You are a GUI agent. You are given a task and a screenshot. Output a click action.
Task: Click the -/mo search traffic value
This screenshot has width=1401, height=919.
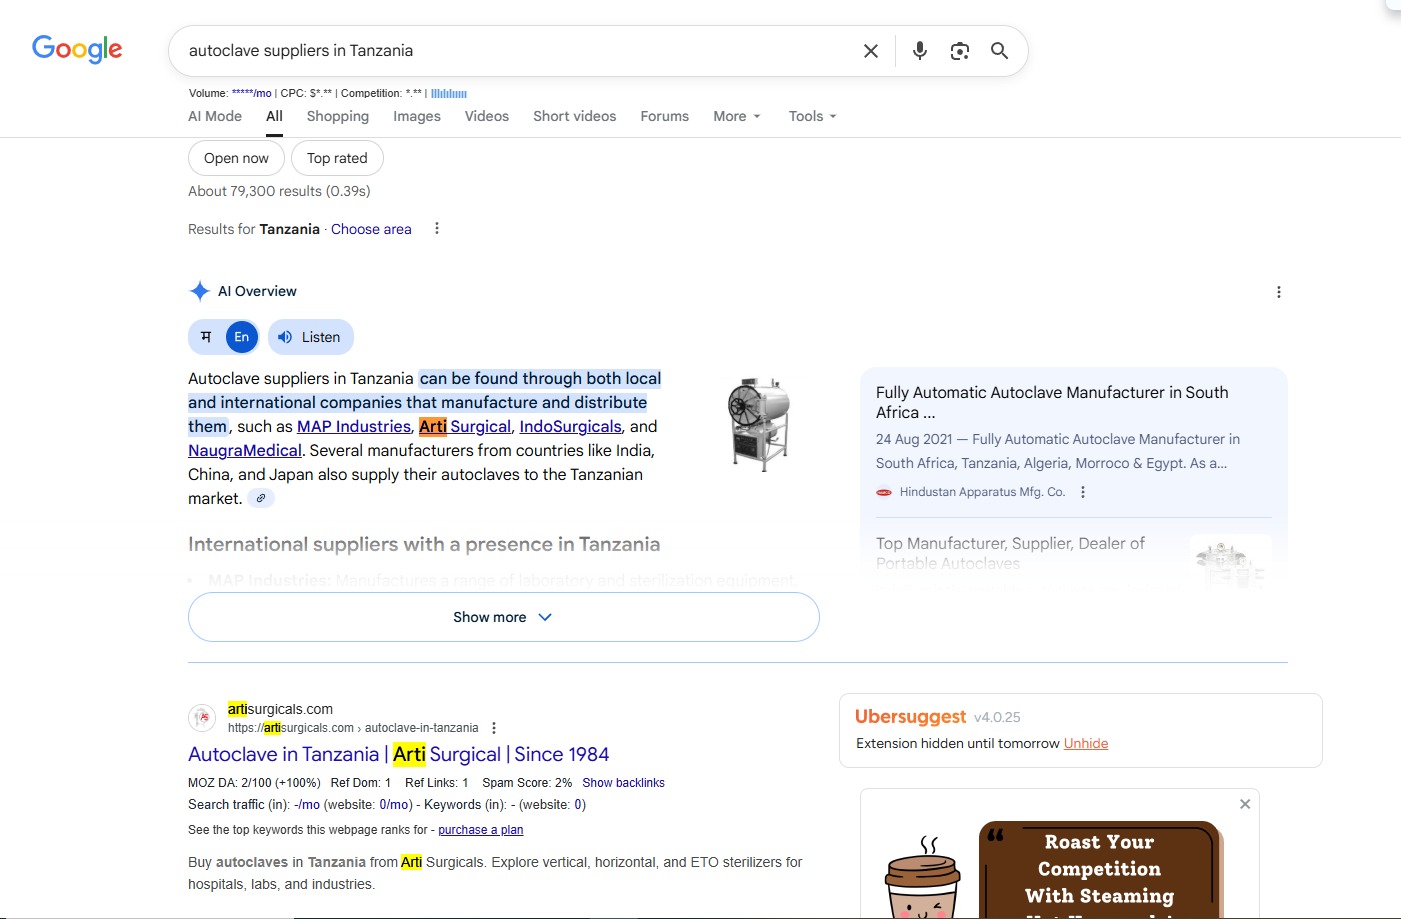click(x=307, y=805)
